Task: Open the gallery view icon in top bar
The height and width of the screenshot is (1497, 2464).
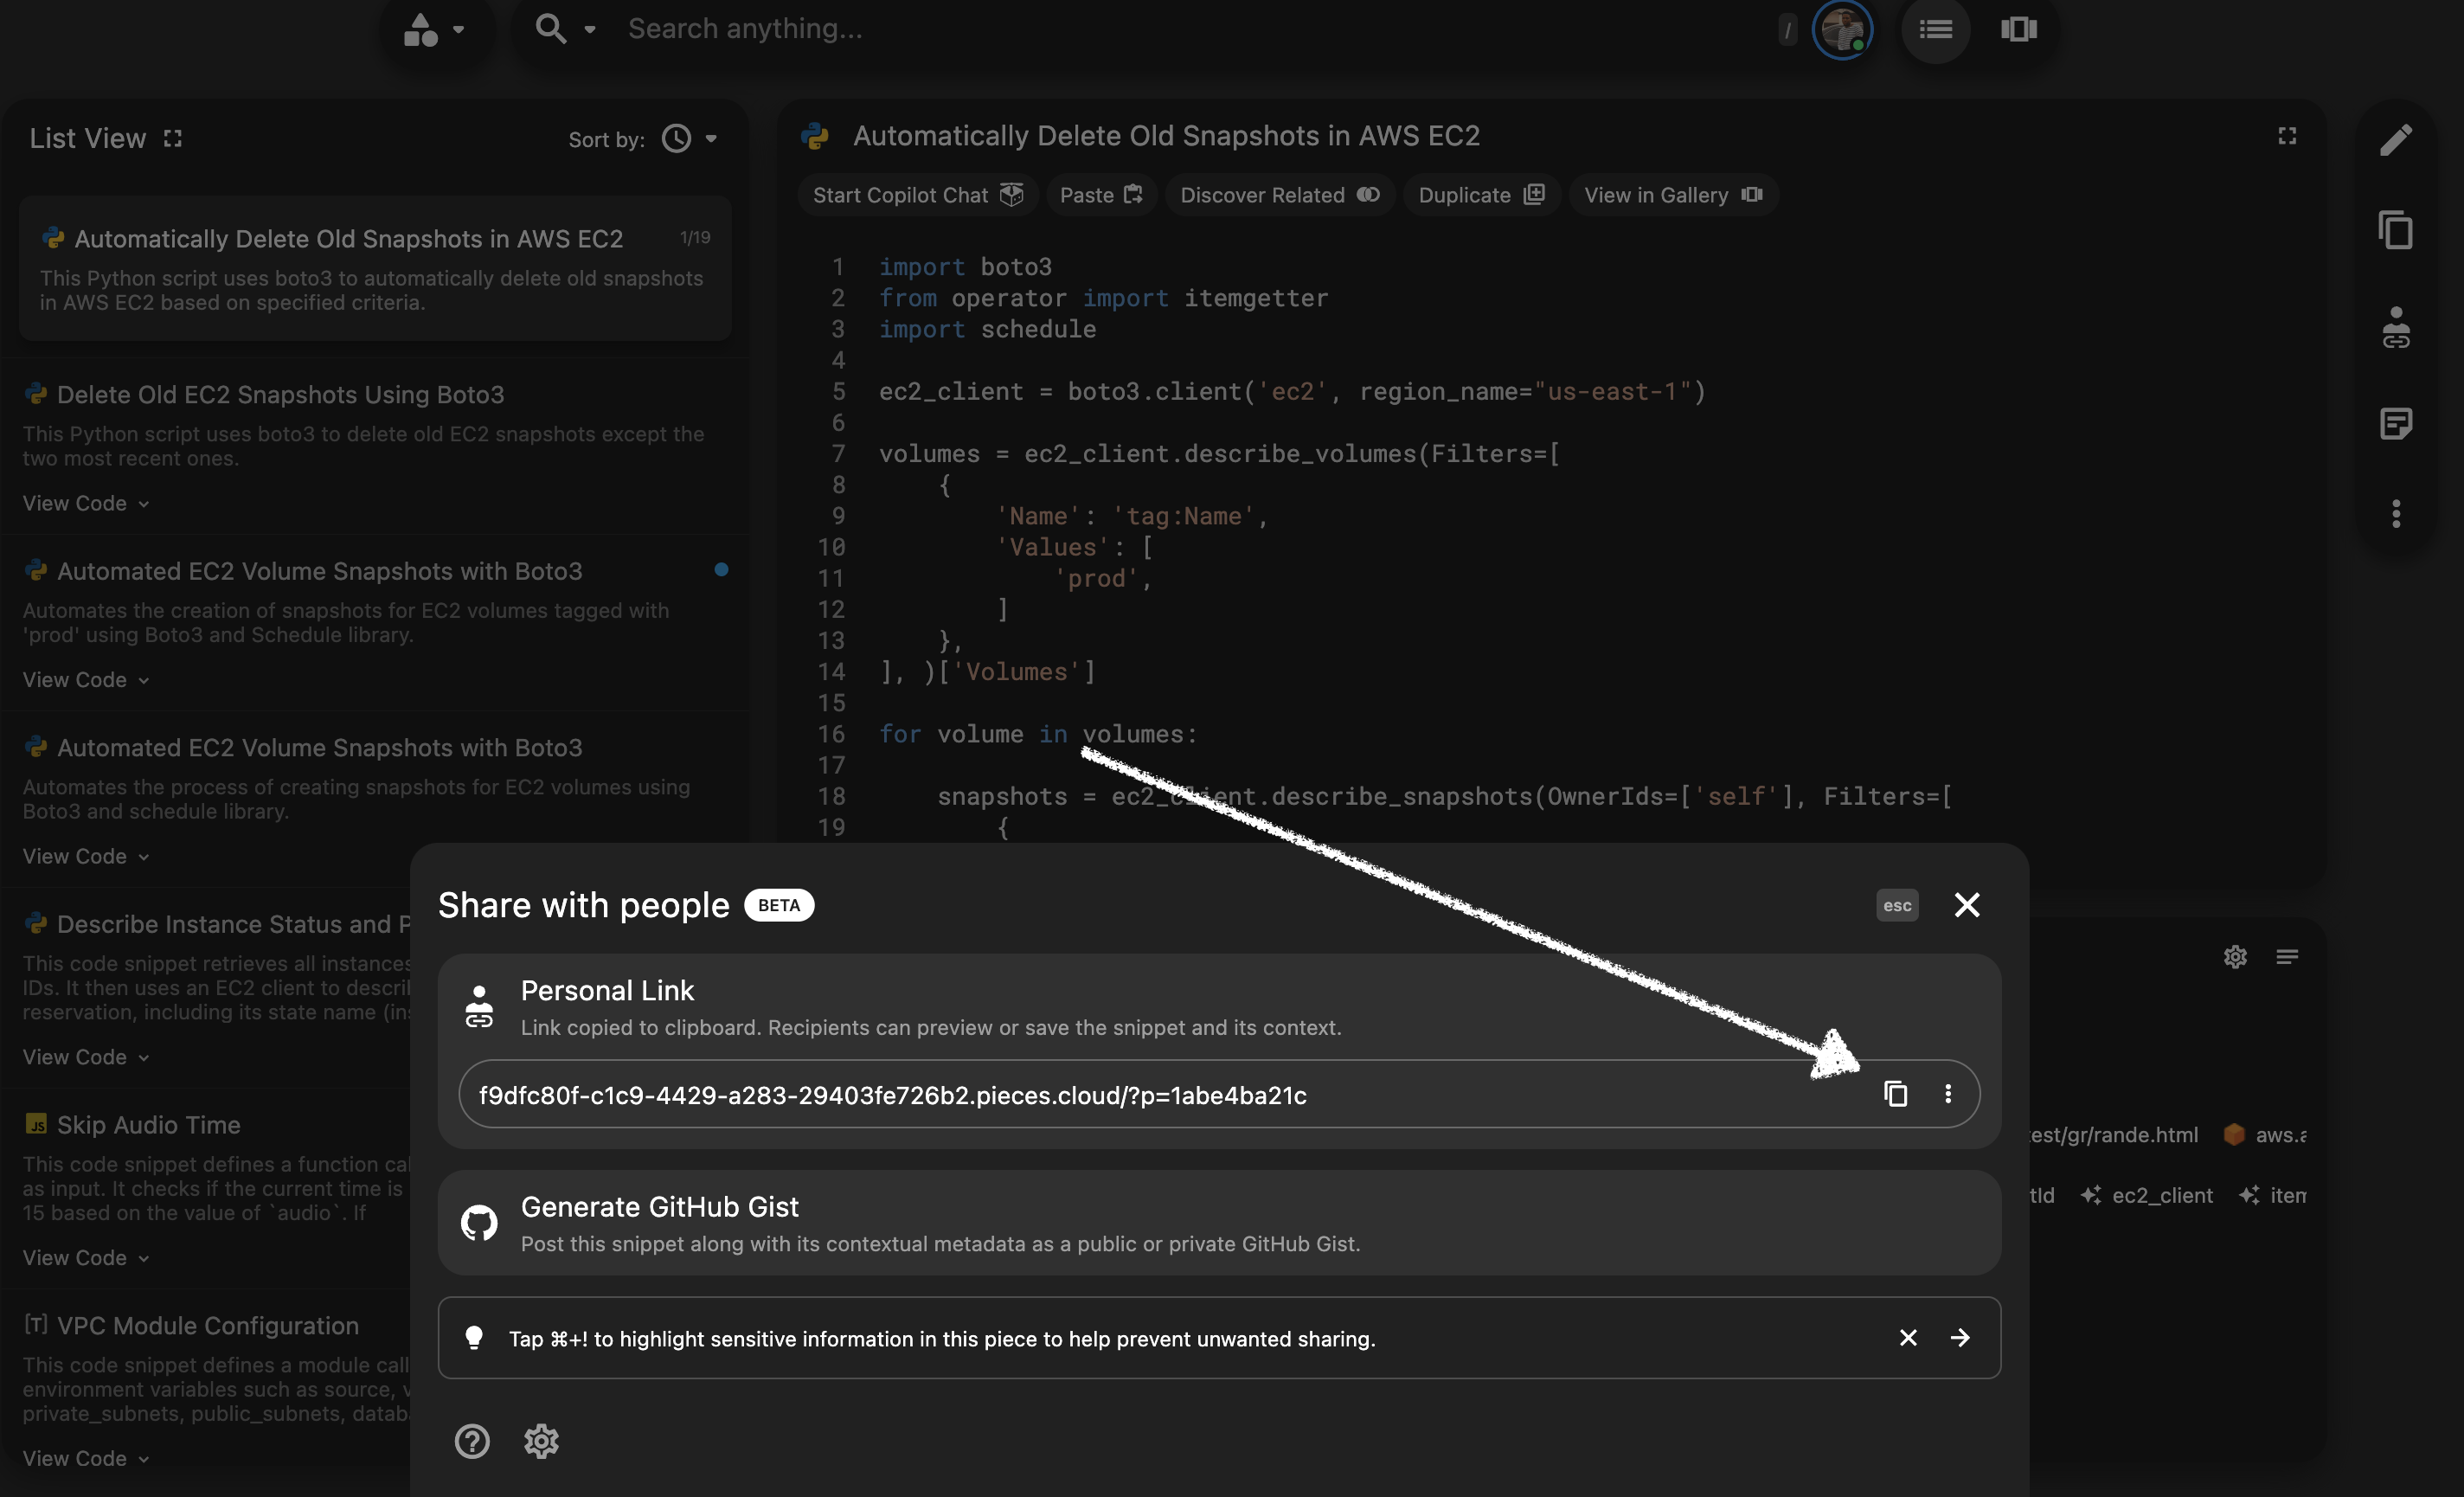Action: 2018,29
